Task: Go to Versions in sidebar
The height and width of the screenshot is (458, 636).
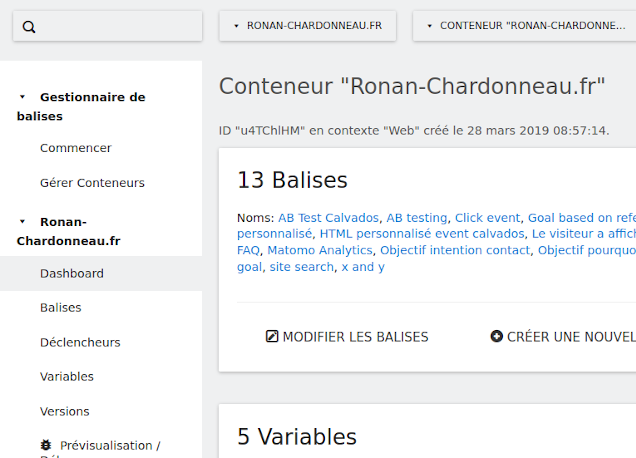Action: coord(64,411)
